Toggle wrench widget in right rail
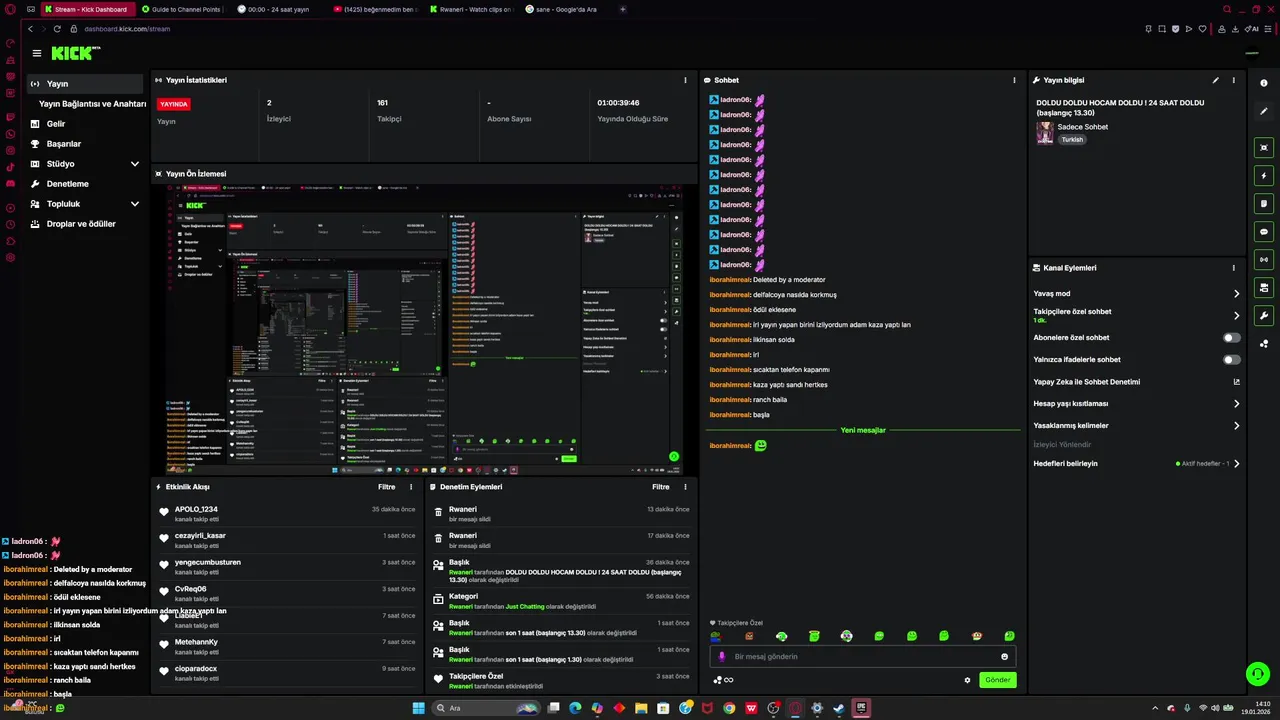1280x720 pixels. [x=1264, y=316]
